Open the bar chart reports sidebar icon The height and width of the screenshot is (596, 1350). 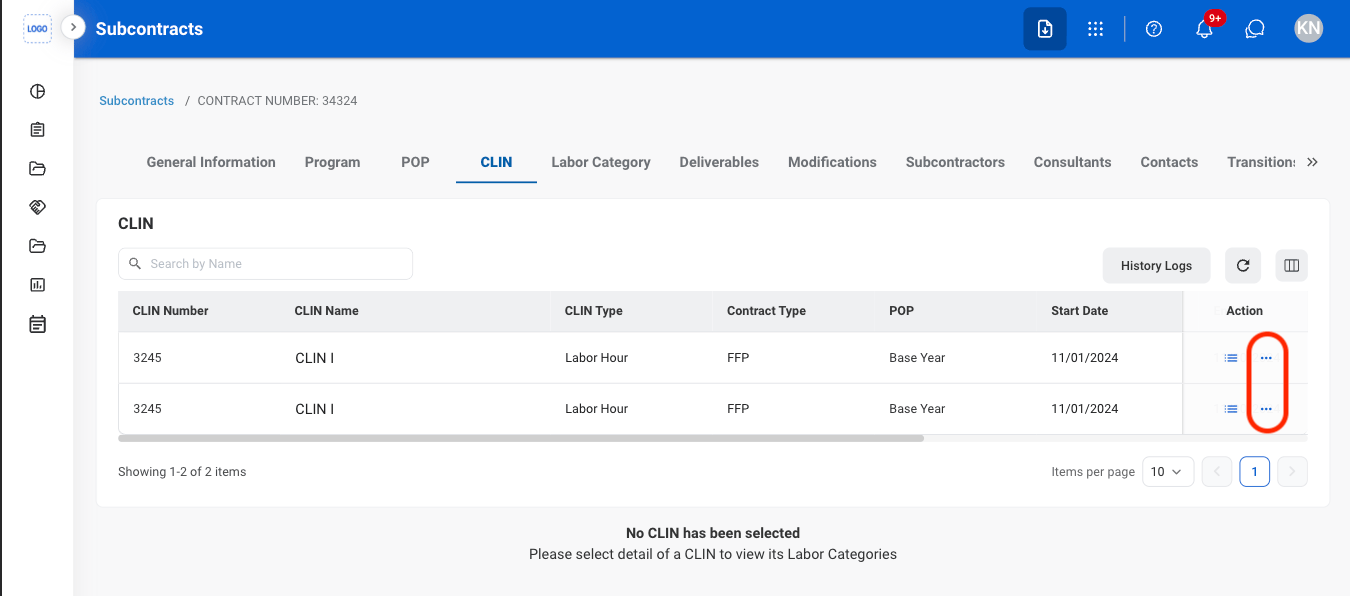pos(38,285)
